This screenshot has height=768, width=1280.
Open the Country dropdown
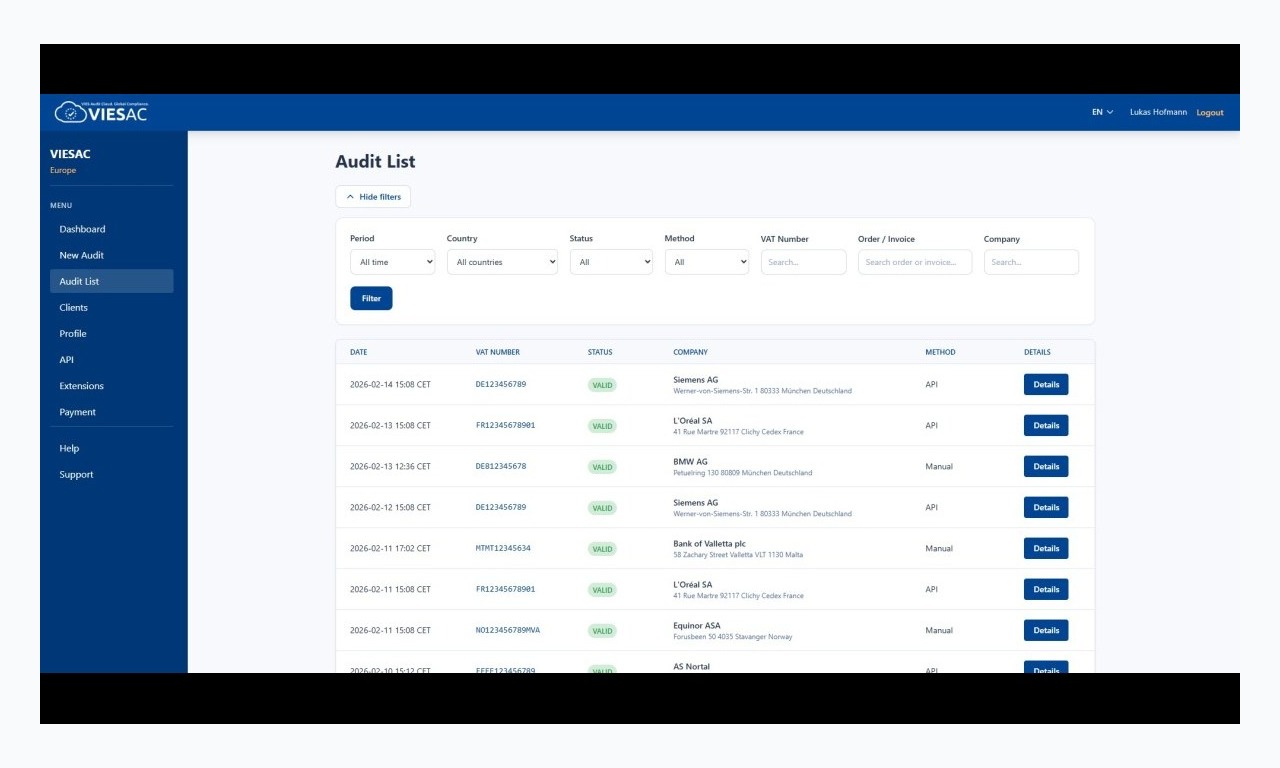tap(502, 262)
